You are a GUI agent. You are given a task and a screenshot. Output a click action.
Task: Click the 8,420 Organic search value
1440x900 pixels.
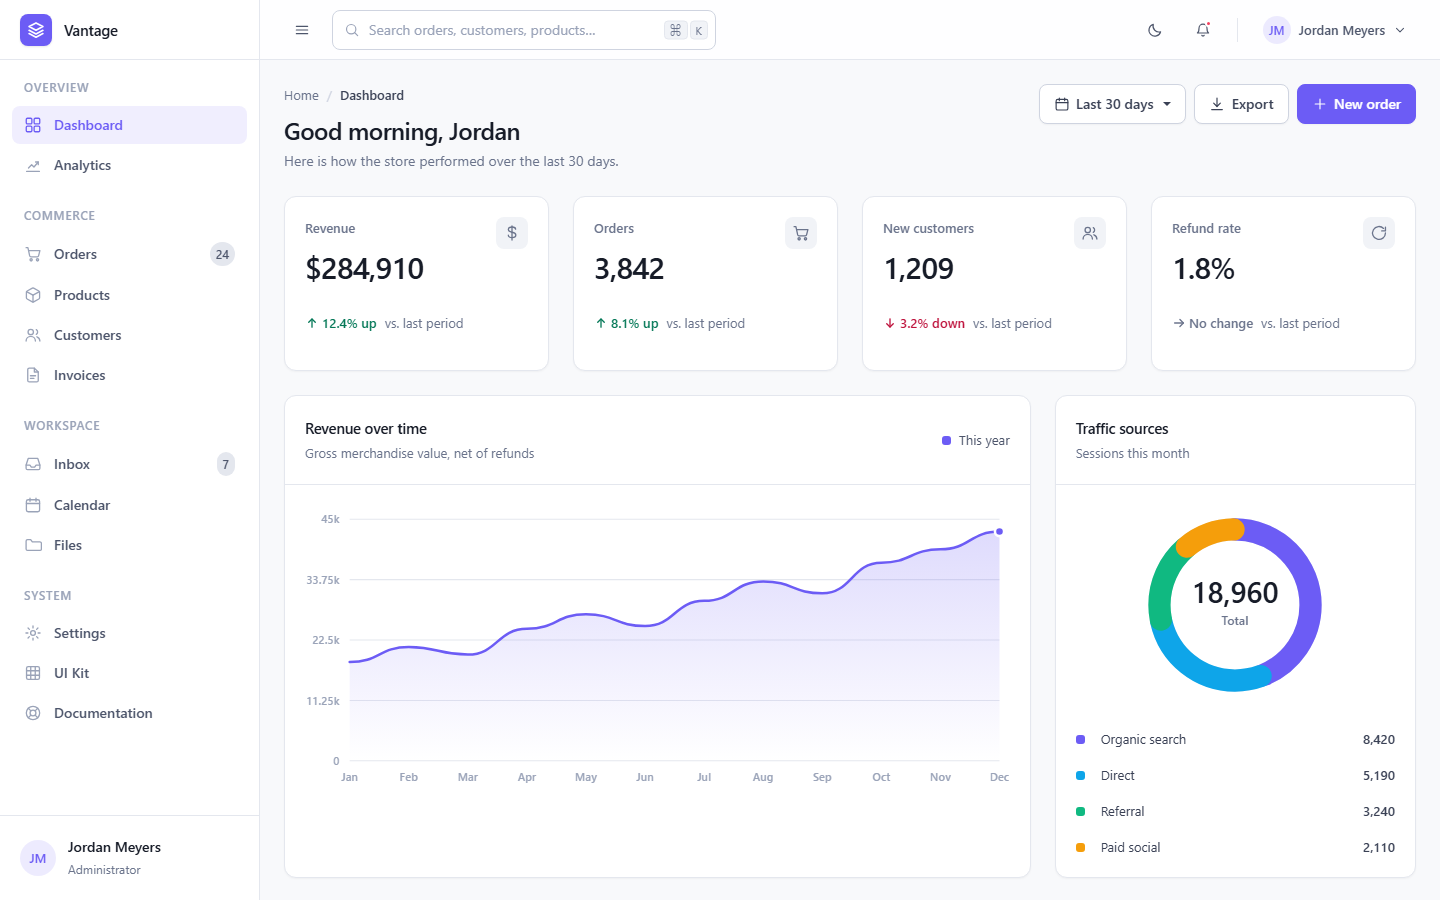click(1378, 739)
